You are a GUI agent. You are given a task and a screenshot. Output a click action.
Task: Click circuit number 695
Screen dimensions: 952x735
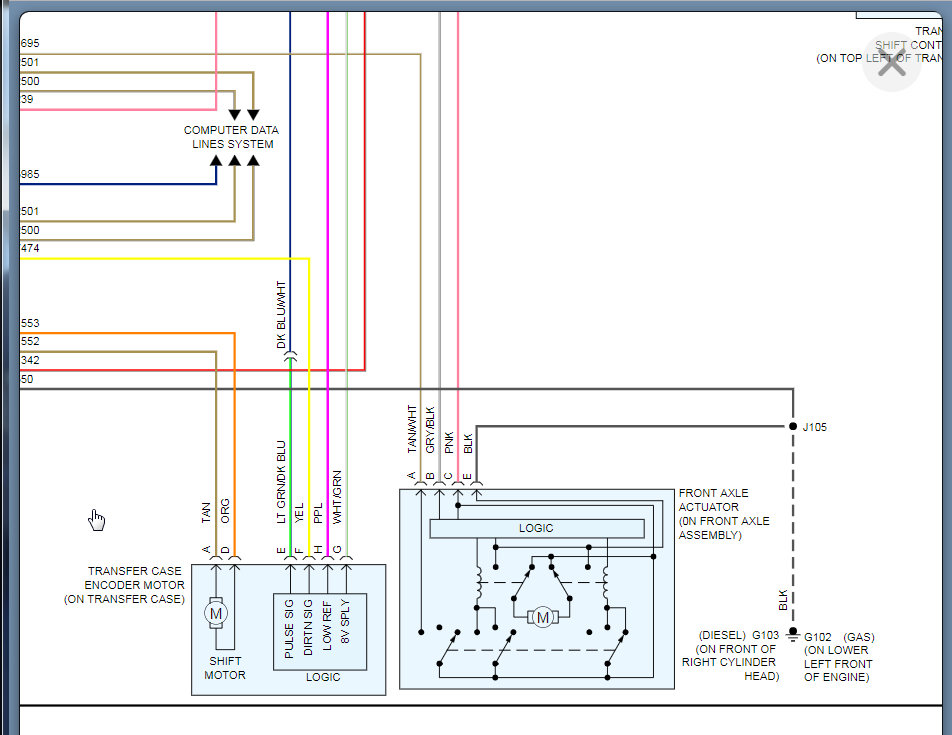click(30, 44)
